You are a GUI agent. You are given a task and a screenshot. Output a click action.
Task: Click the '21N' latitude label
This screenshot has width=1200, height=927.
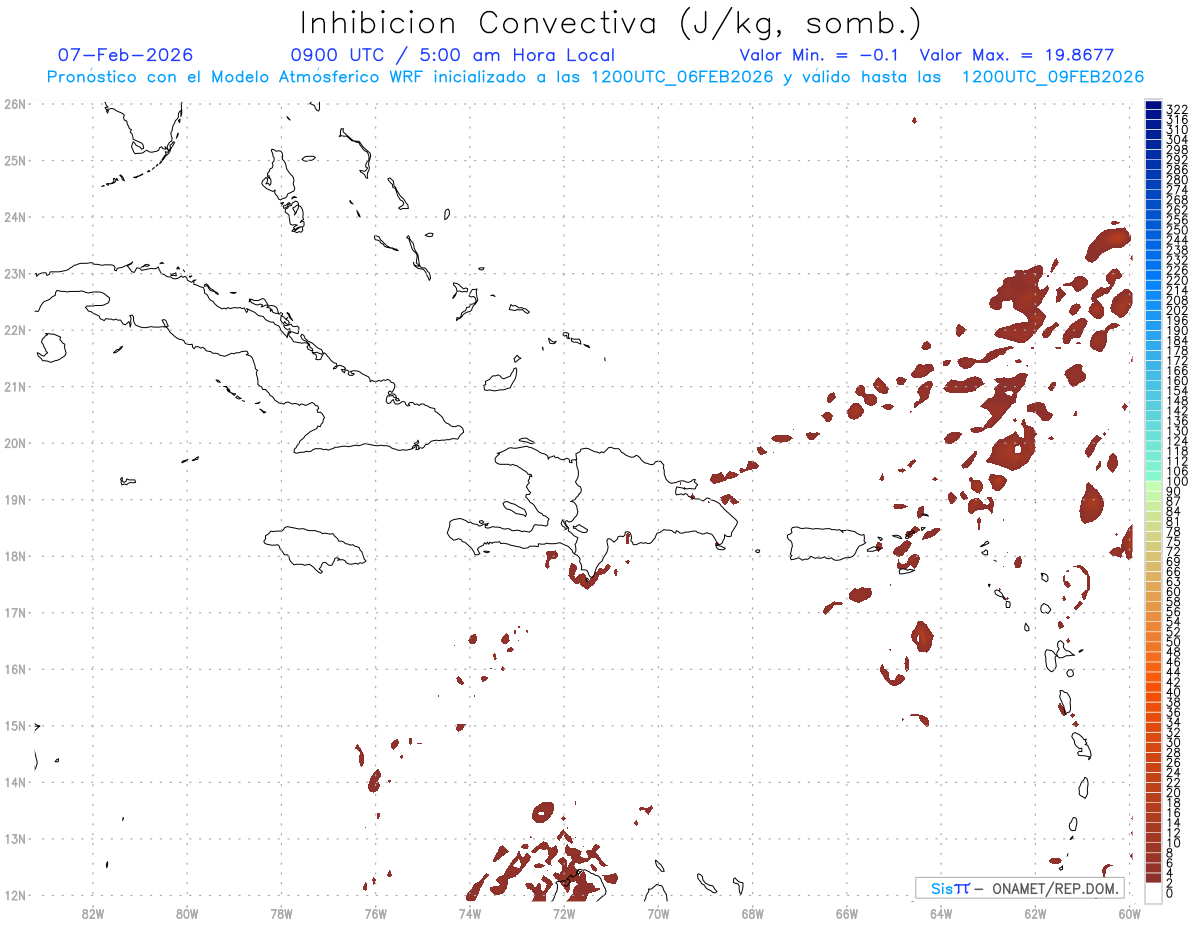coord(14,386)
